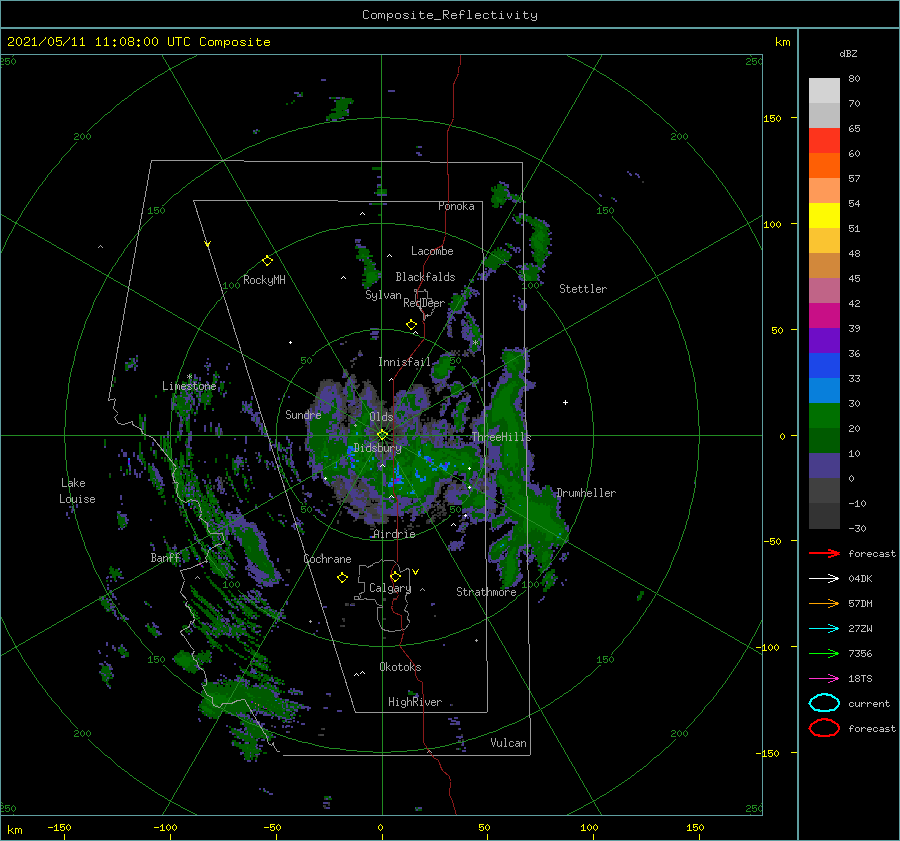
Task: Select the yellow 54 dBZ color swatch
Action: [x=824, y=215]
